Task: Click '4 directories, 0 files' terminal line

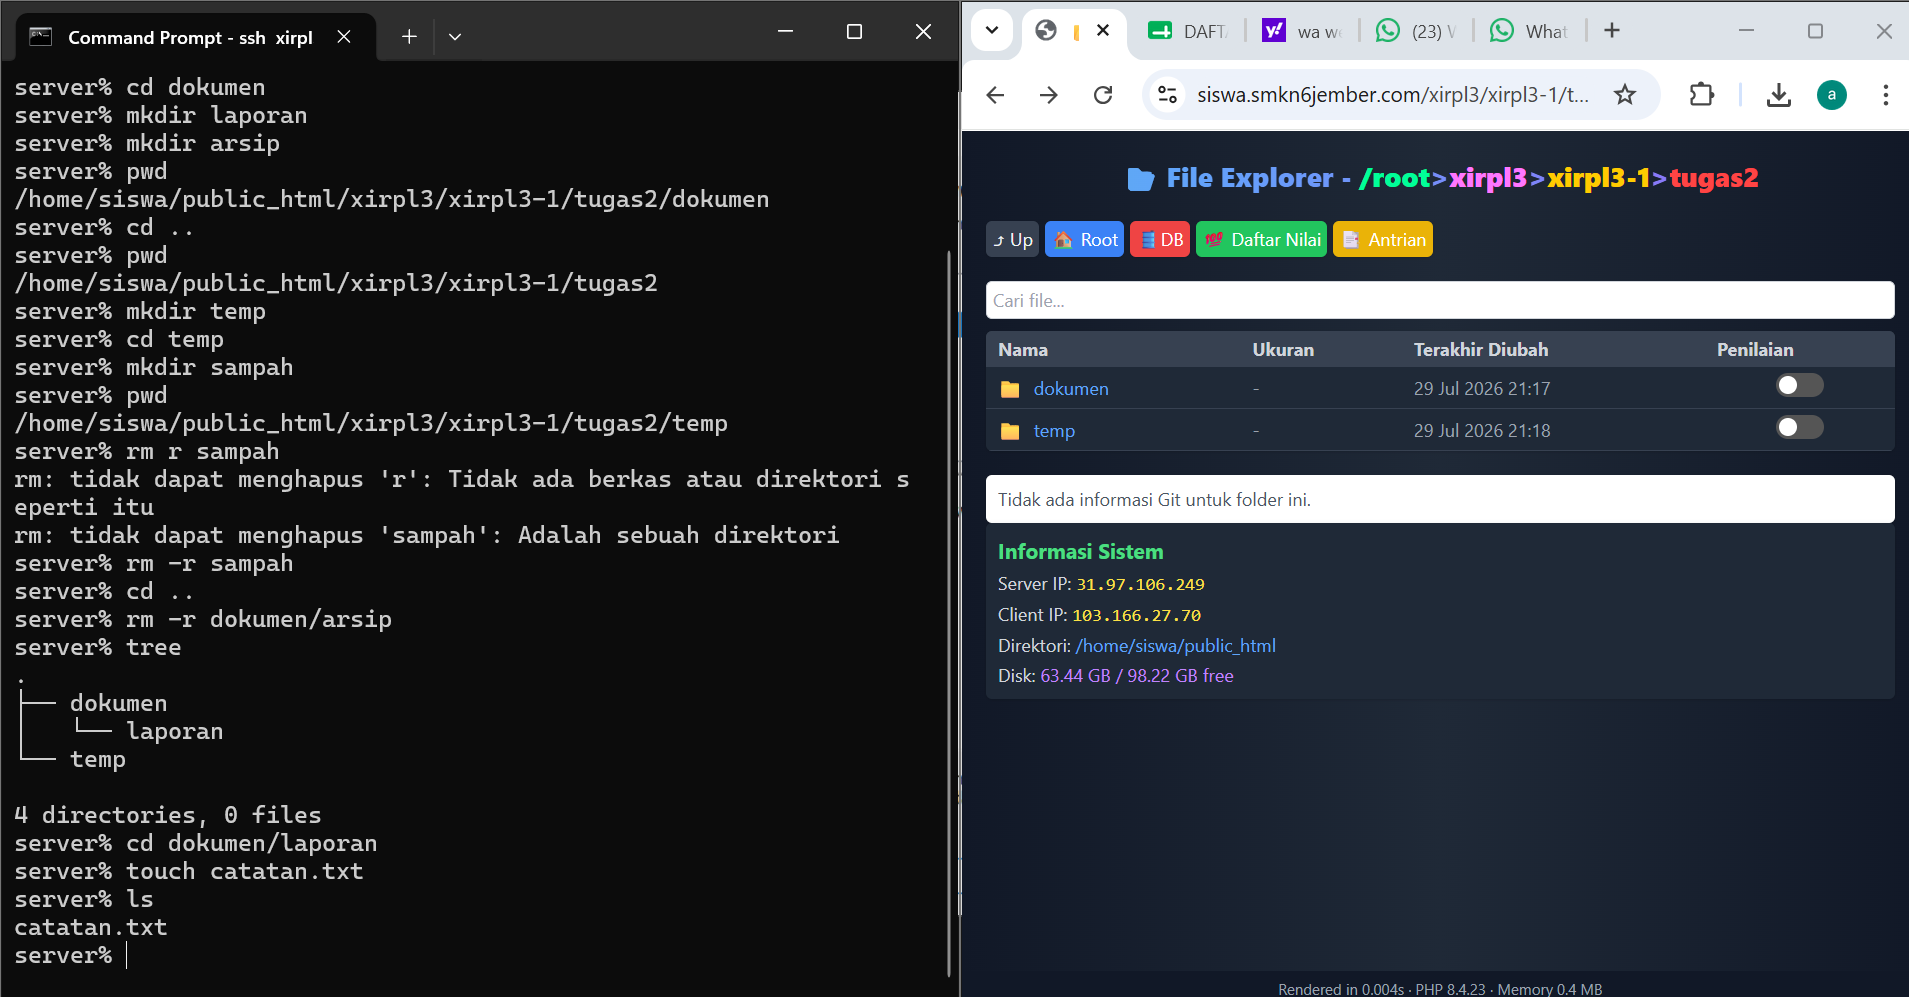Action: [168, 816]
